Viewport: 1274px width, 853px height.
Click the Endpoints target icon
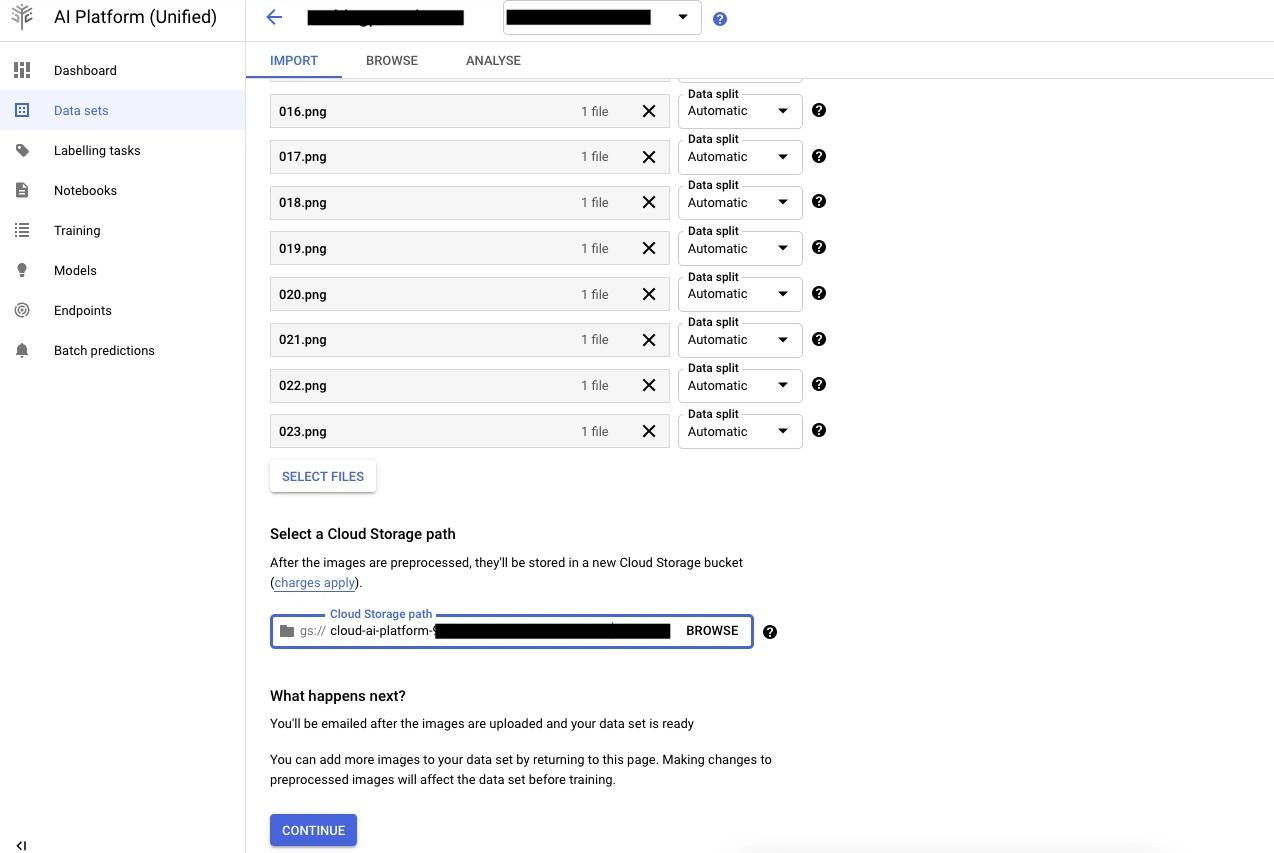22,310
